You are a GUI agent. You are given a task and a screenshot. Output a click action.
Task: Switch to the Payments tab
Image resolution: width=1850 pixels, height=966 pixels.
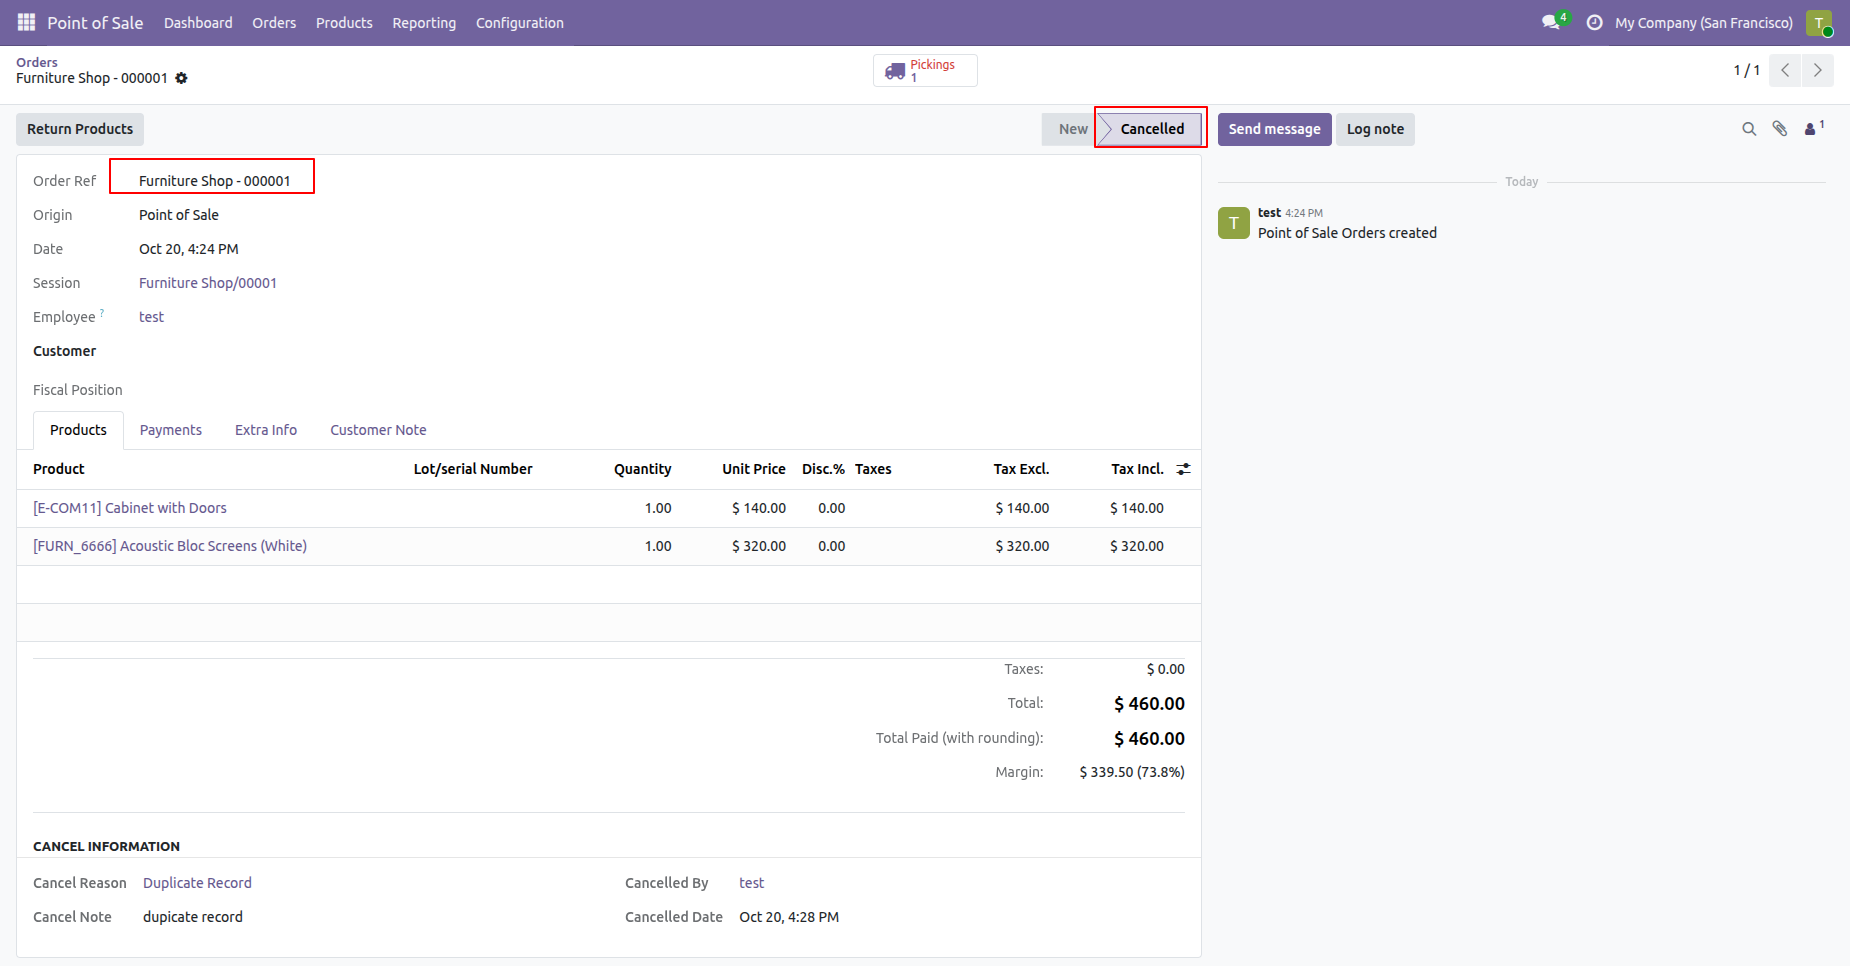pyautogui.click(x=171, y=430)
